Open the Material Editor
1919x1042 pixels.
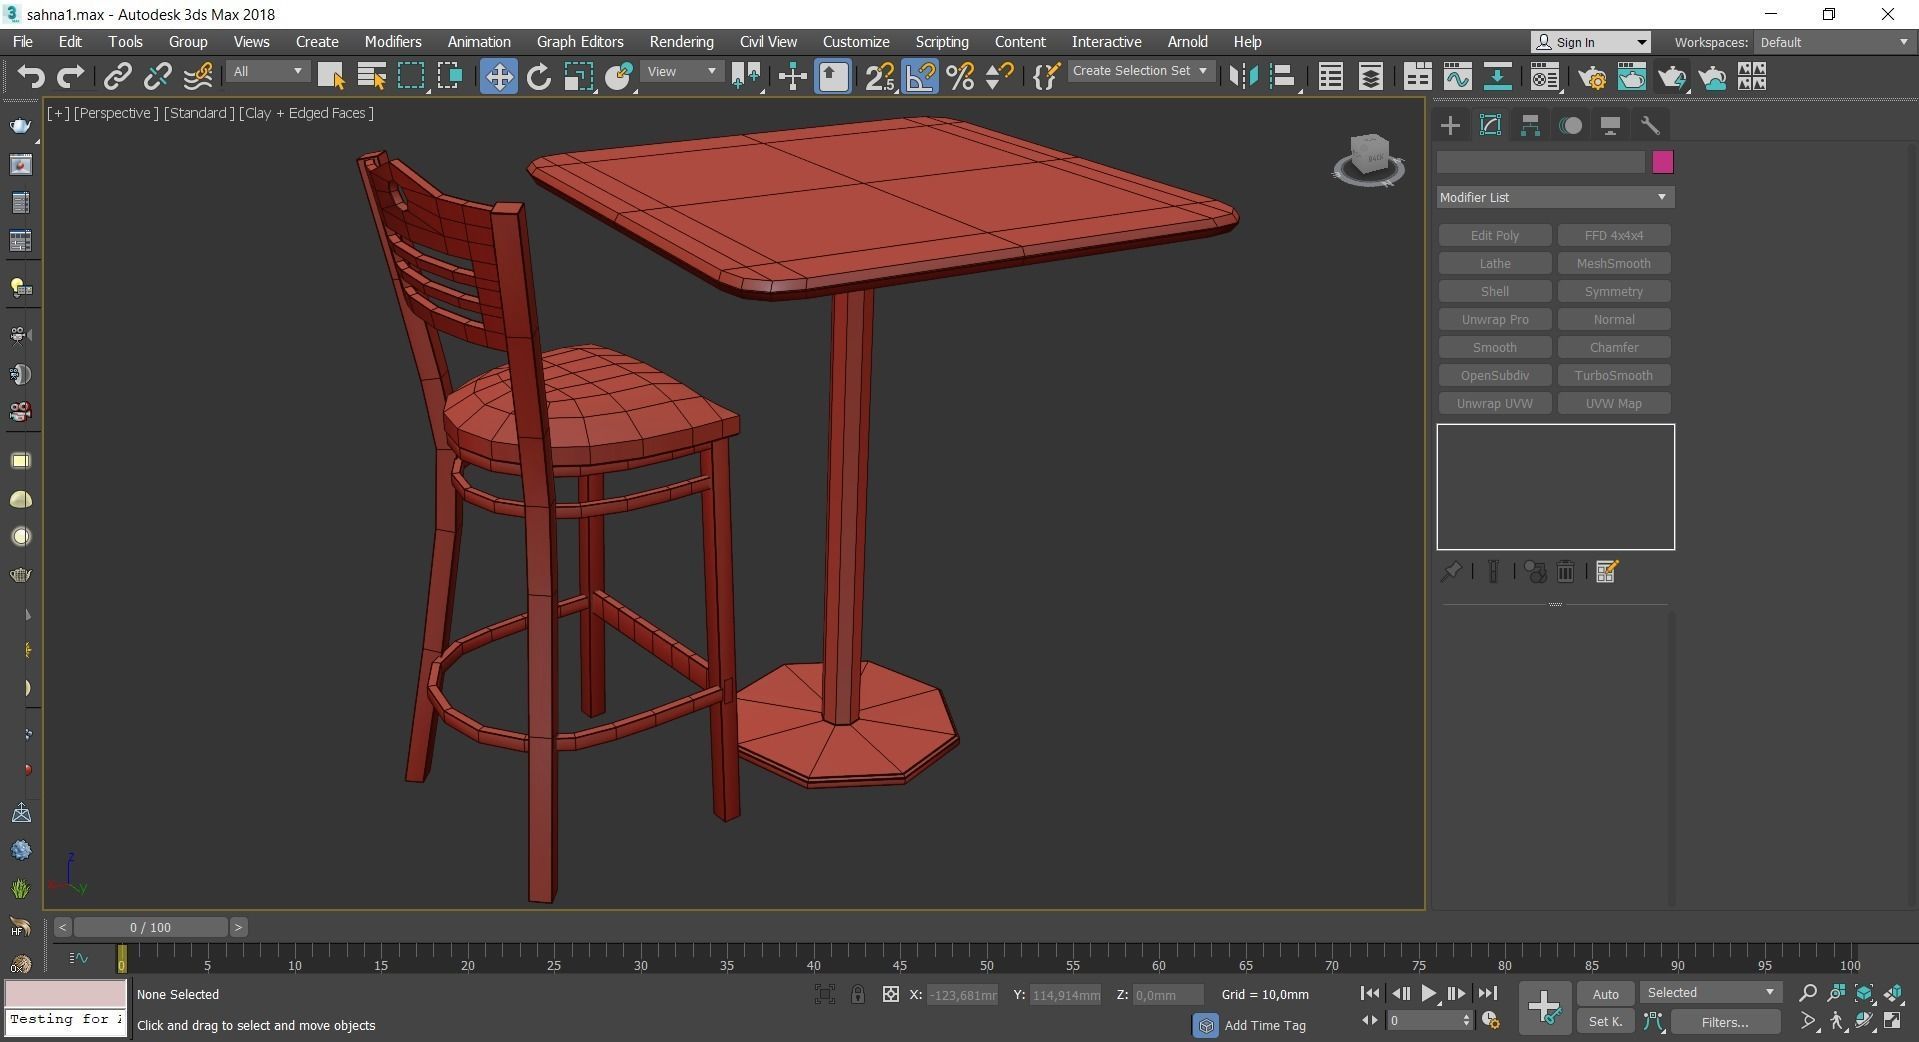[x=1544, y=77]
